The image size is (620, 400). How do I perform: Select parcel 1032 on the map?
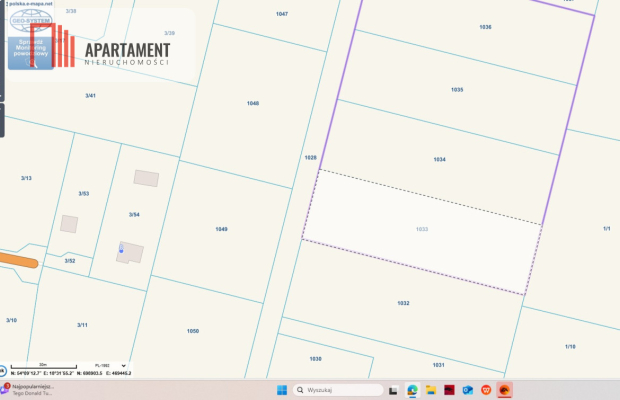pos(403,302)
